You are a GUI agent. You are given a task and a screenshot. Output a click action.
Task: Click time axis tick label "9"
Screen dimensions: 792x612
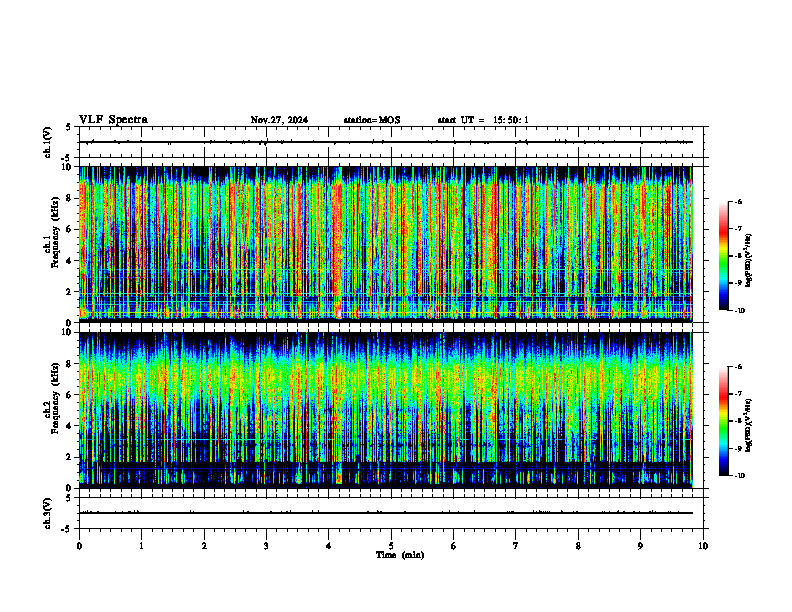pyautogui.click(x=640, y=546)
